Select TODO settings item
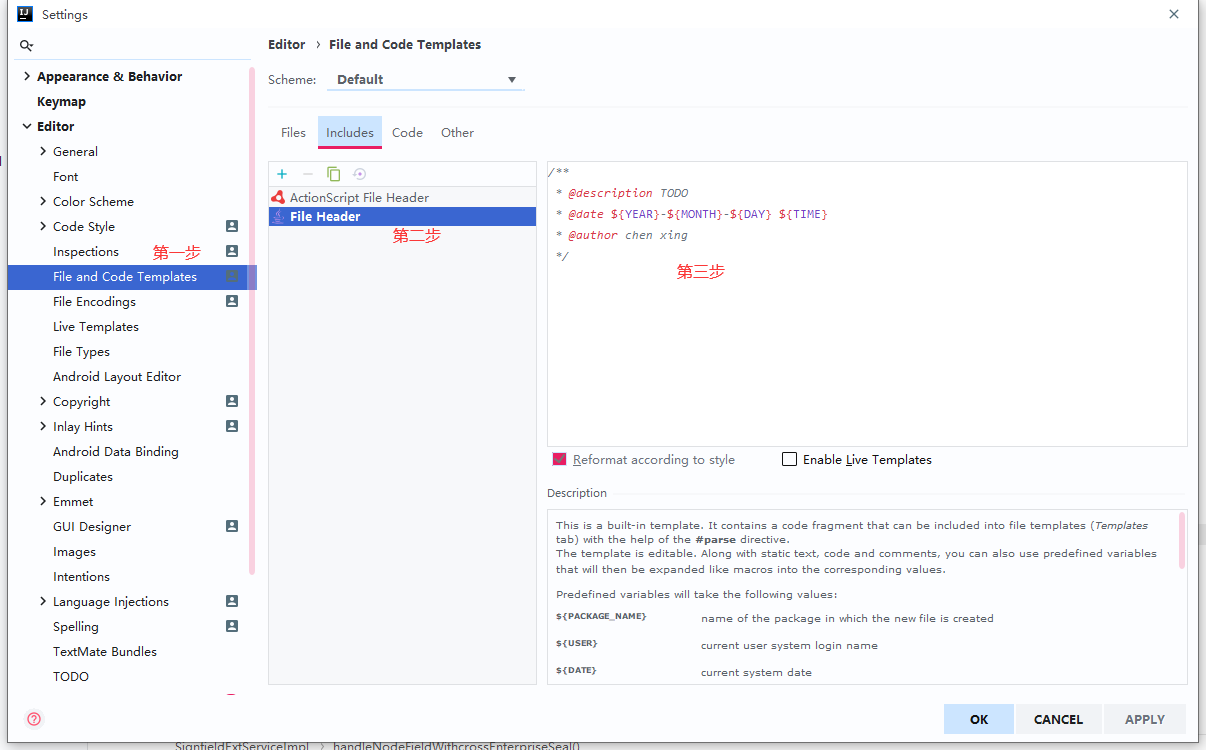 tap(71, 676)
